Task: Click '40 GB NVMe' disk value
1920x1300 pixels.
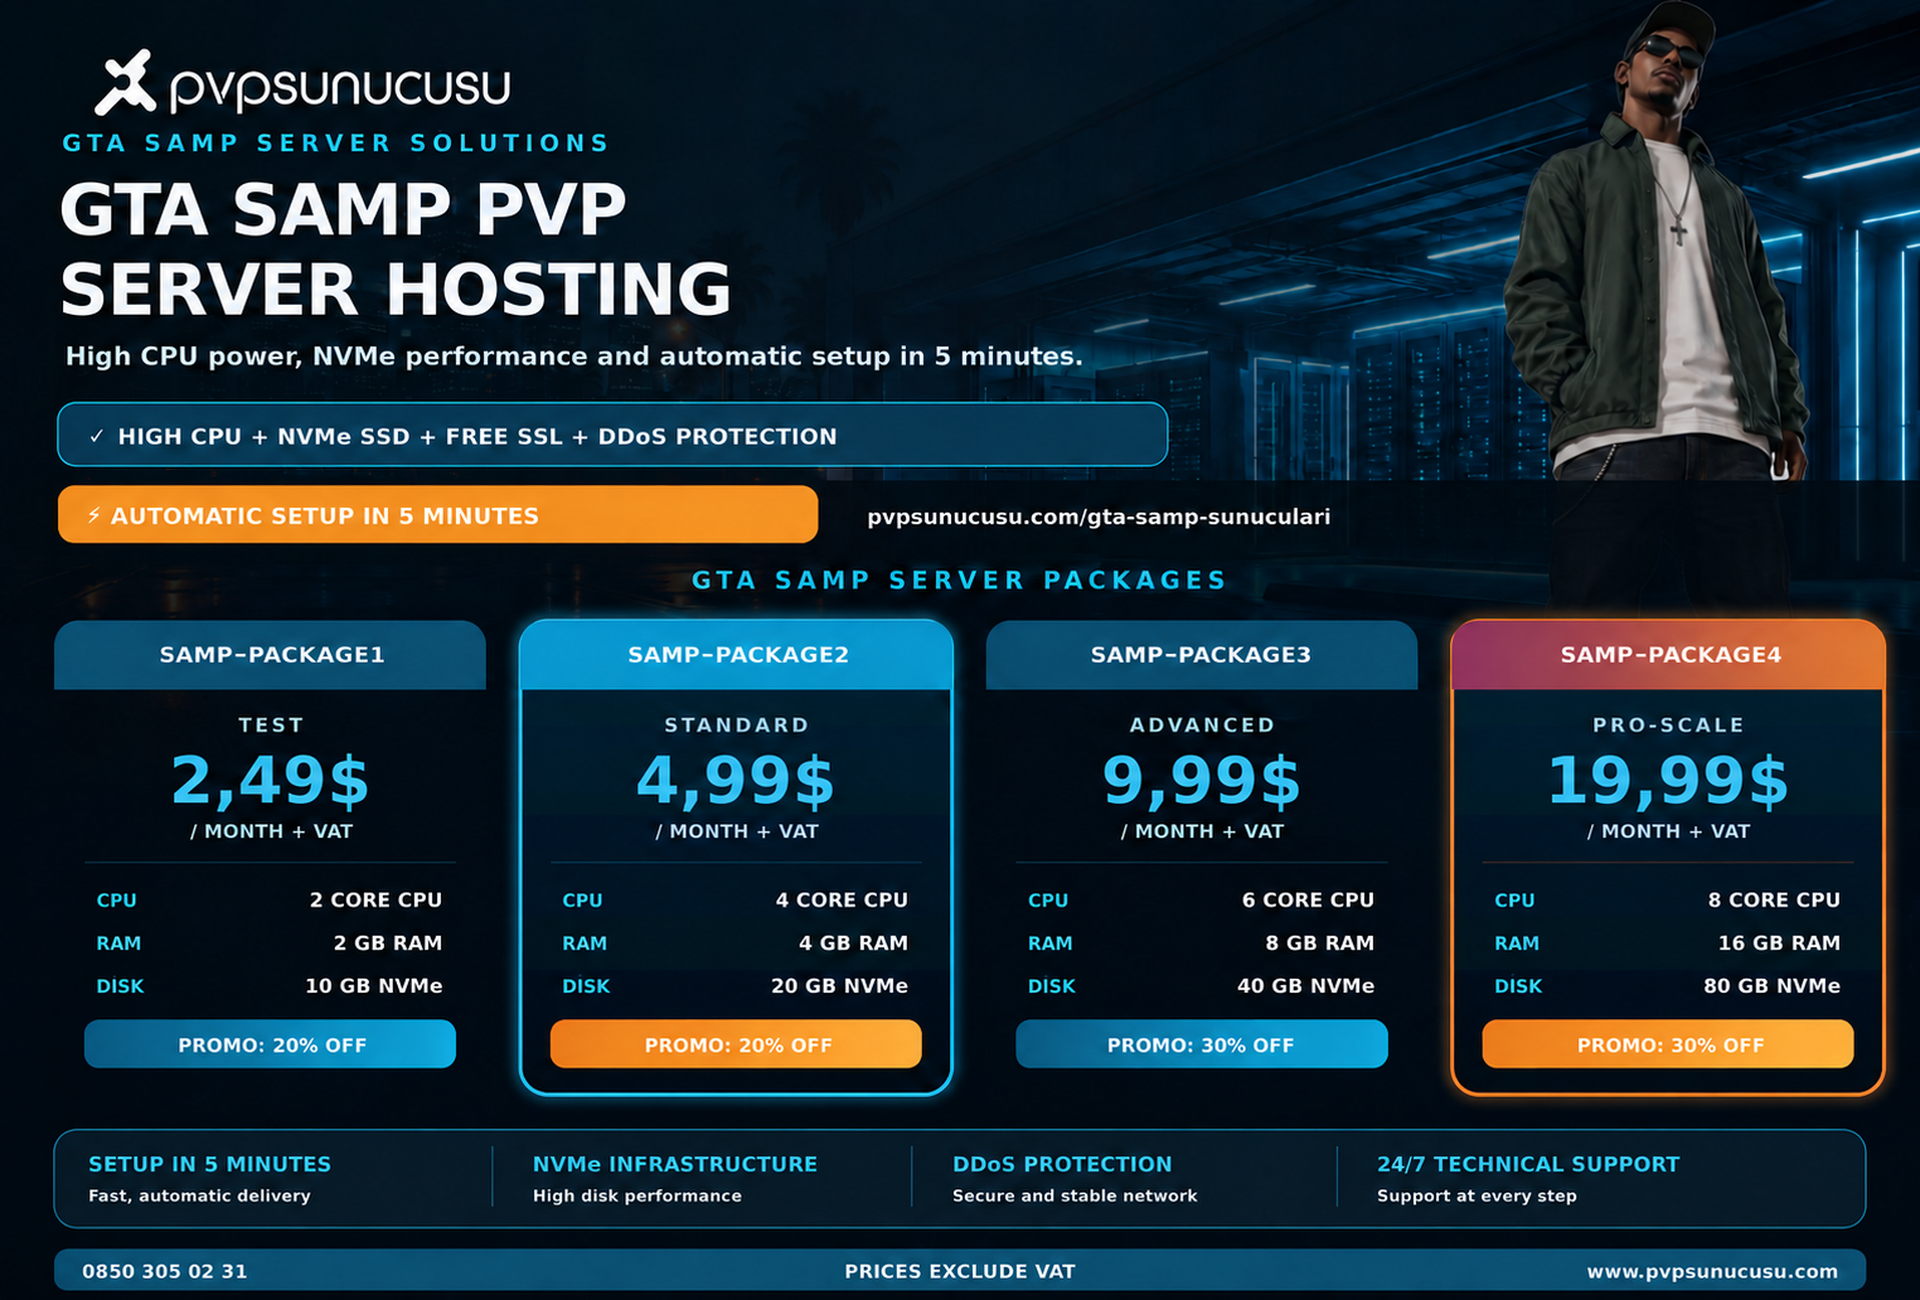Action: [1305, 986]
